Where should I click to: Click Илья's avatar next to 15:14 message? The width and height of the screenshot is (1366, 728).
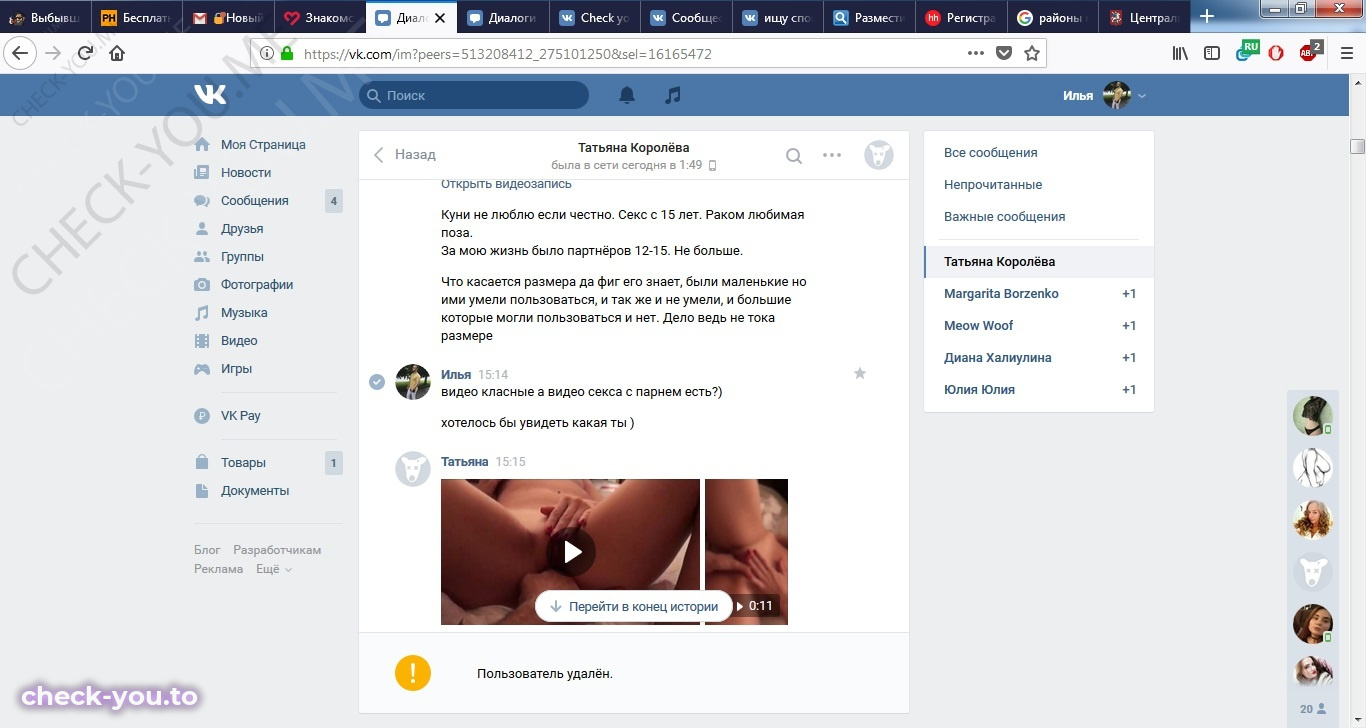click(413, 382)
